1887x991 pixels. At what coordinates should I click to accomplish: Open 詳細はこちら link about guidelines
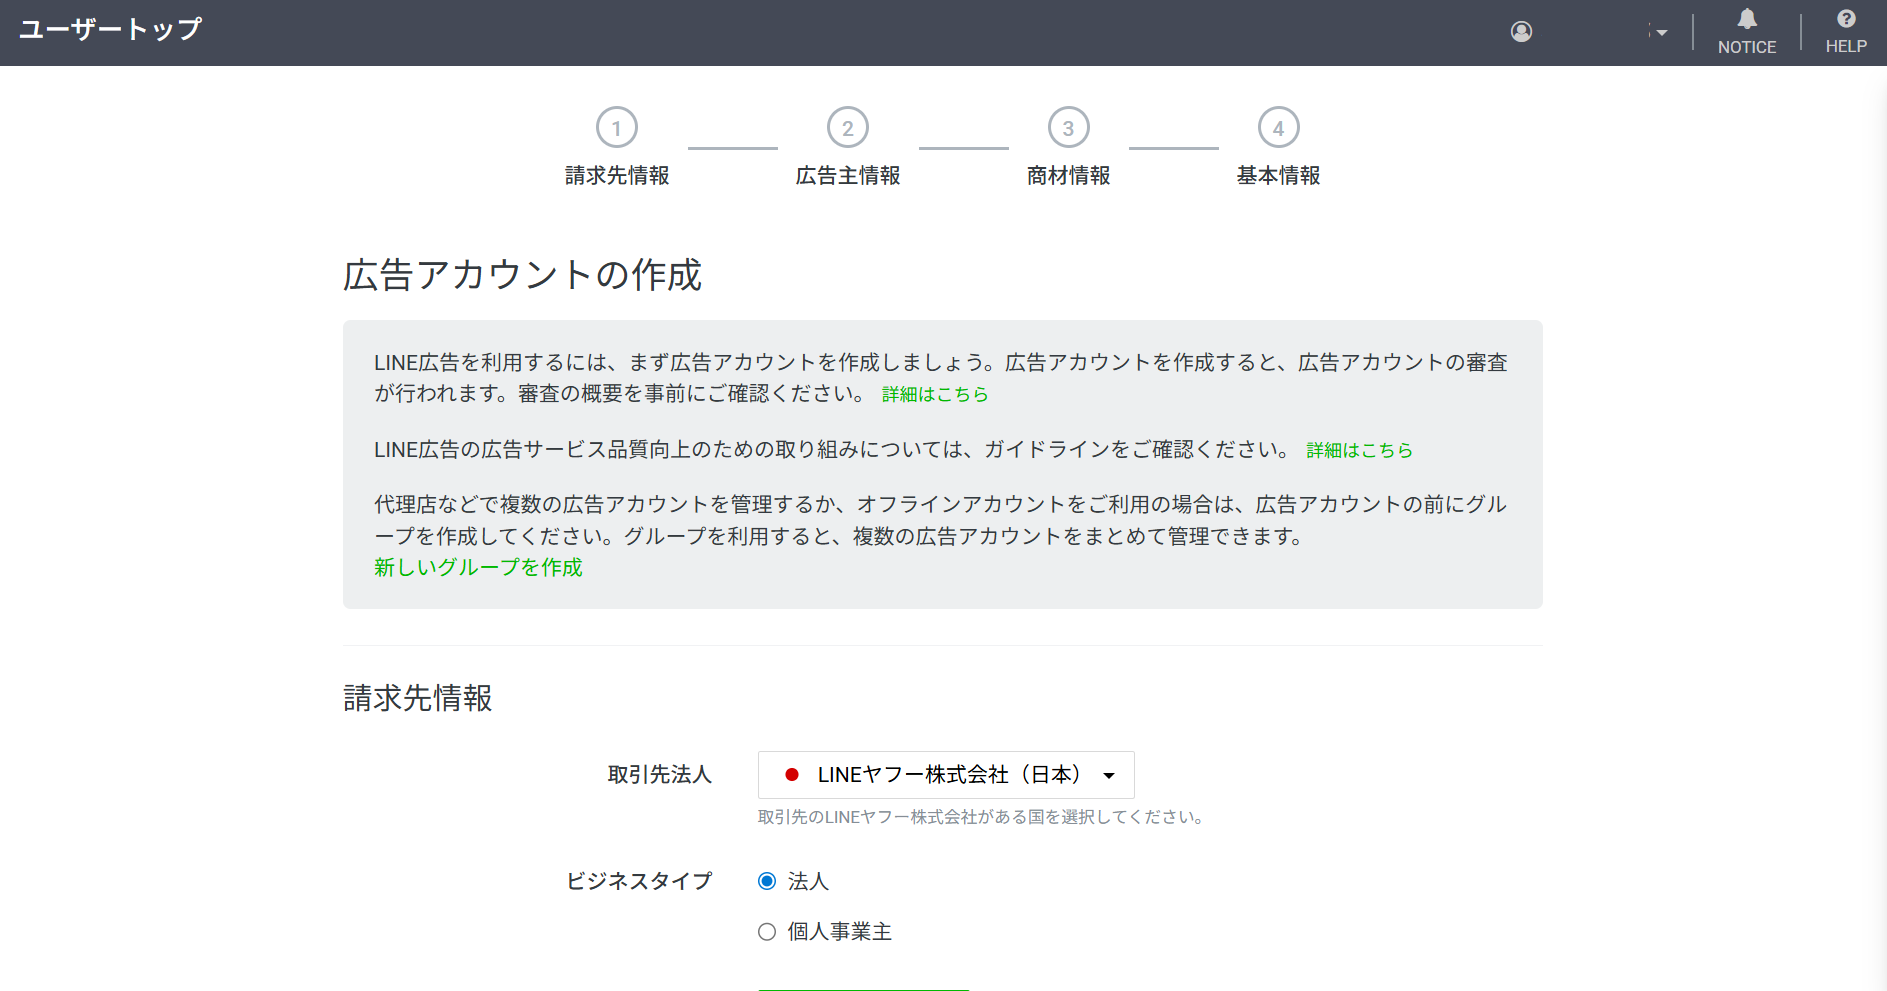coord(1359,451)
